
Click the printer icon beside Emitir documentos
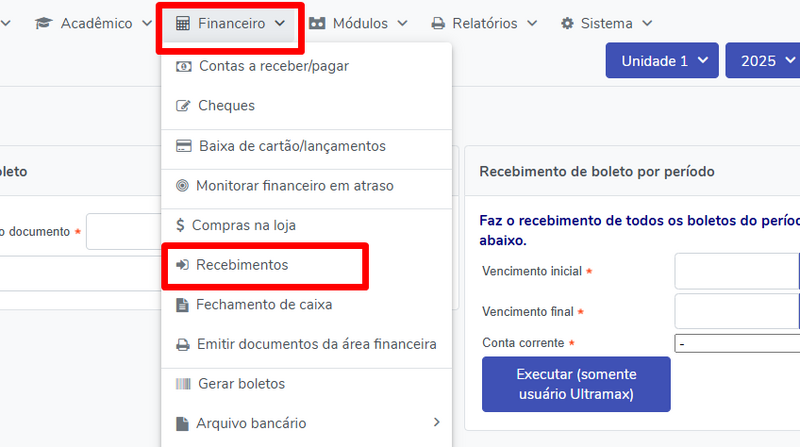(183, 344)
